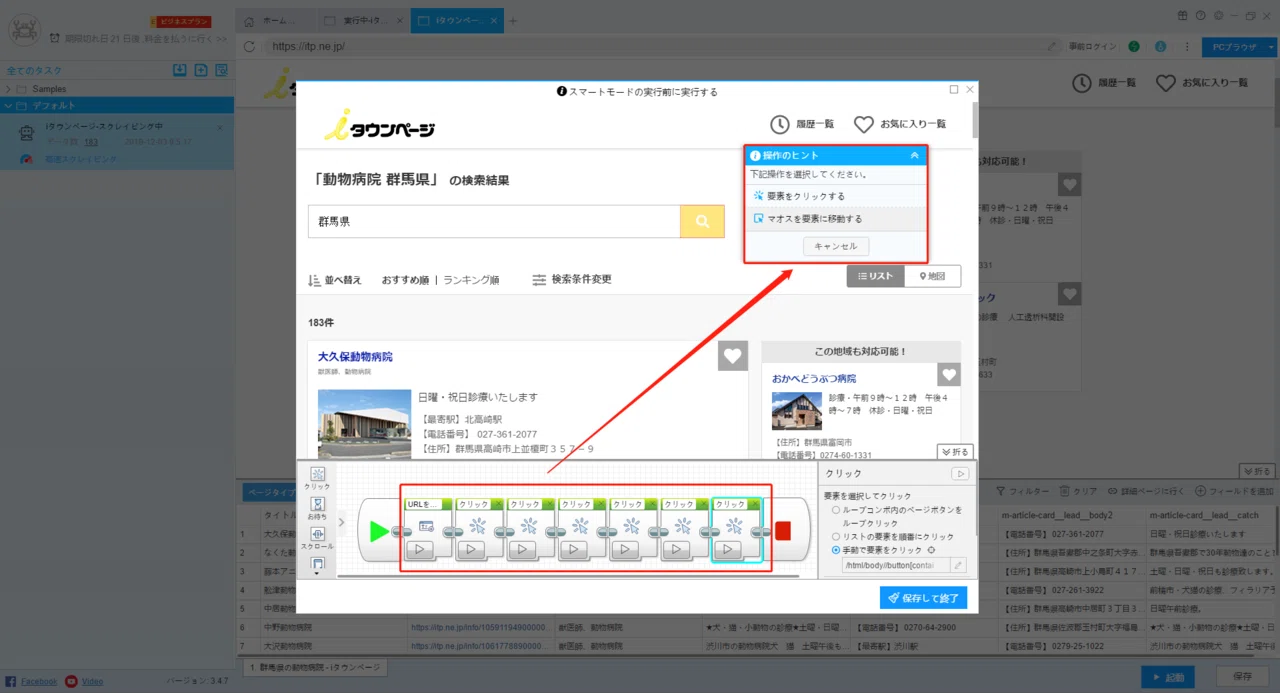Select 手動で要素をクリック radio

point(836,550)
